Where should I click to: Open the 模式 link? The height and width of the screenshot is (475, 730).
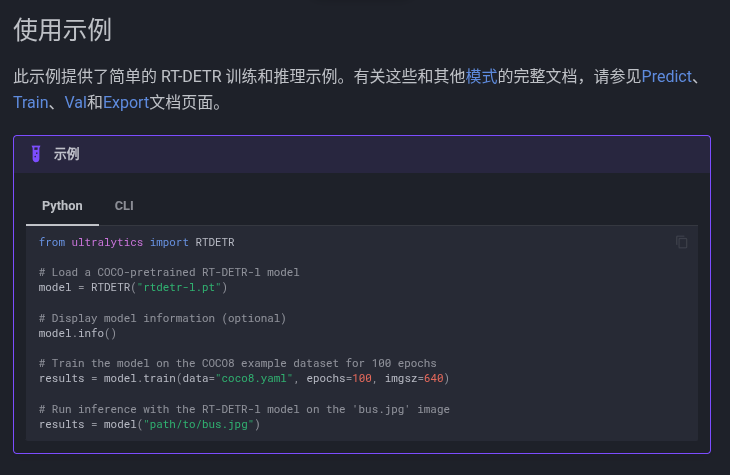[481, 76]
